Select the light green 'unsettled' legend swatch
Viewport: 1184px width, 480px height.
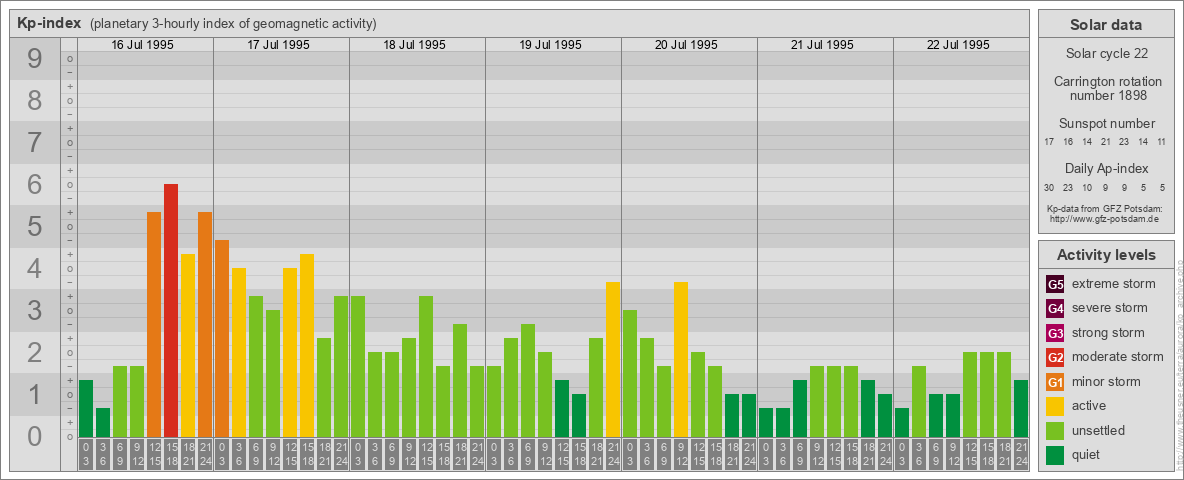[x=1055, y=430]
